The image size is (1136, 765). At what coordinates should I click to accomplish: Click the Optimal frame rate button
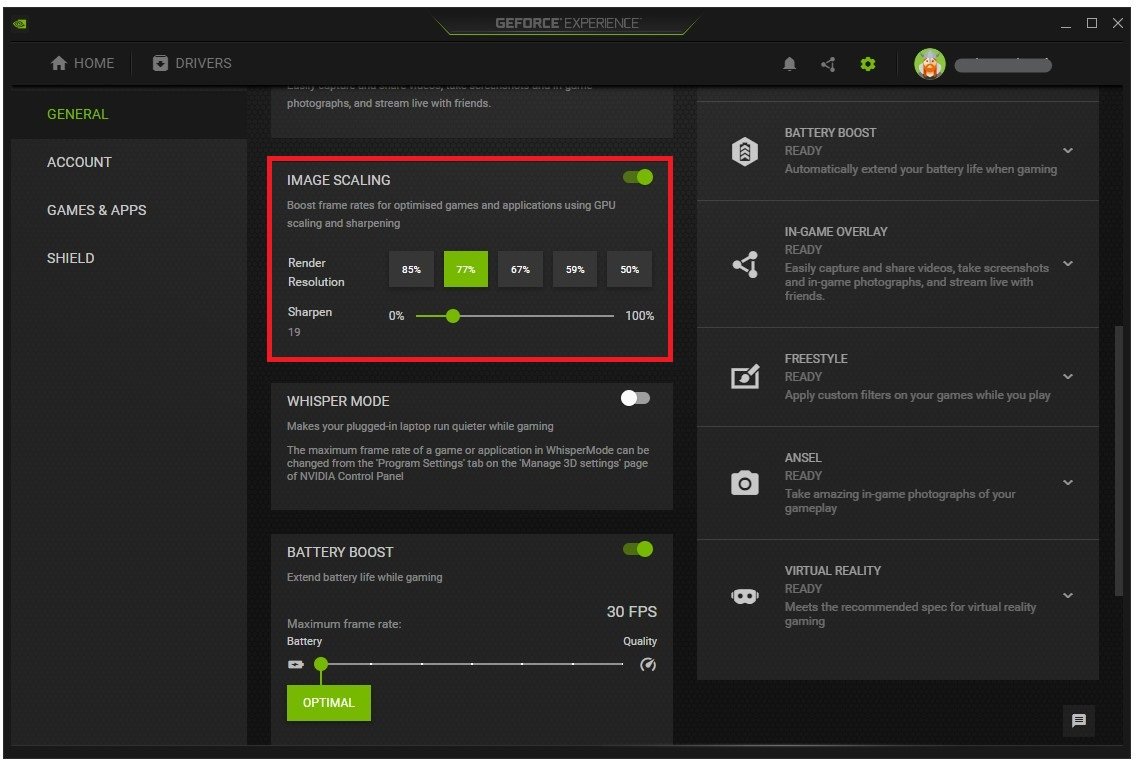pos(328,703)
